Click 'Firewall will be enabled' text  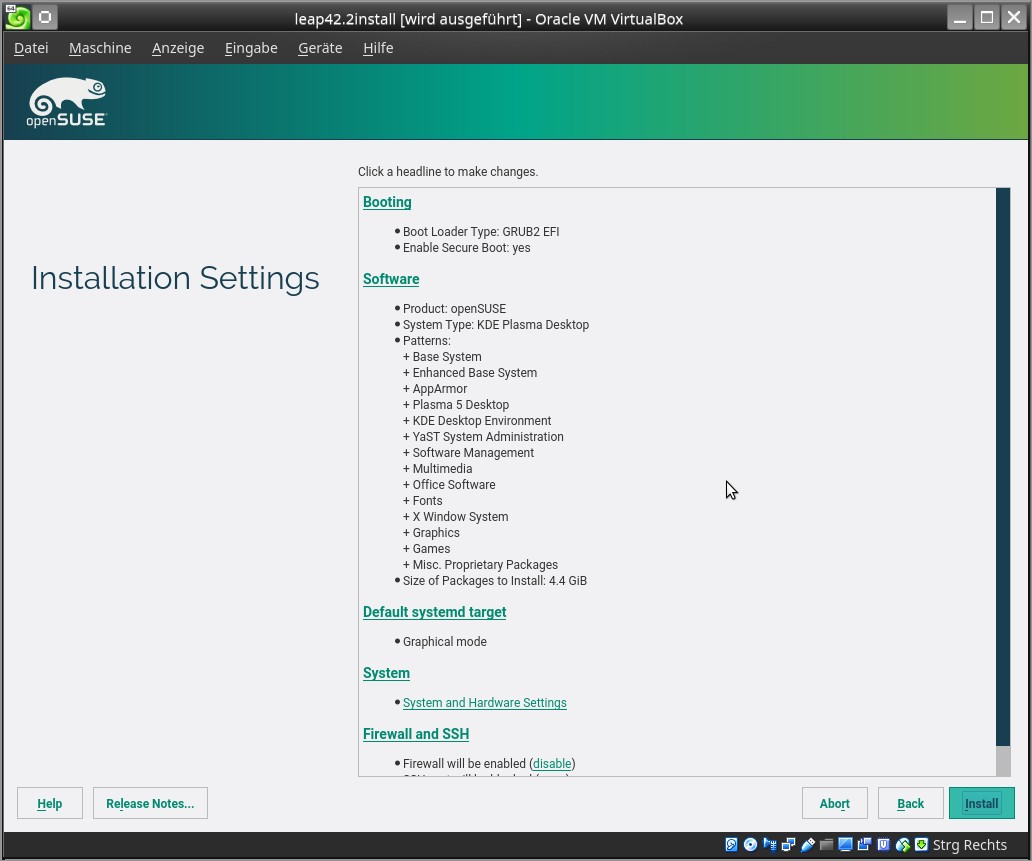pyautogui.click(x=464, y=764)
